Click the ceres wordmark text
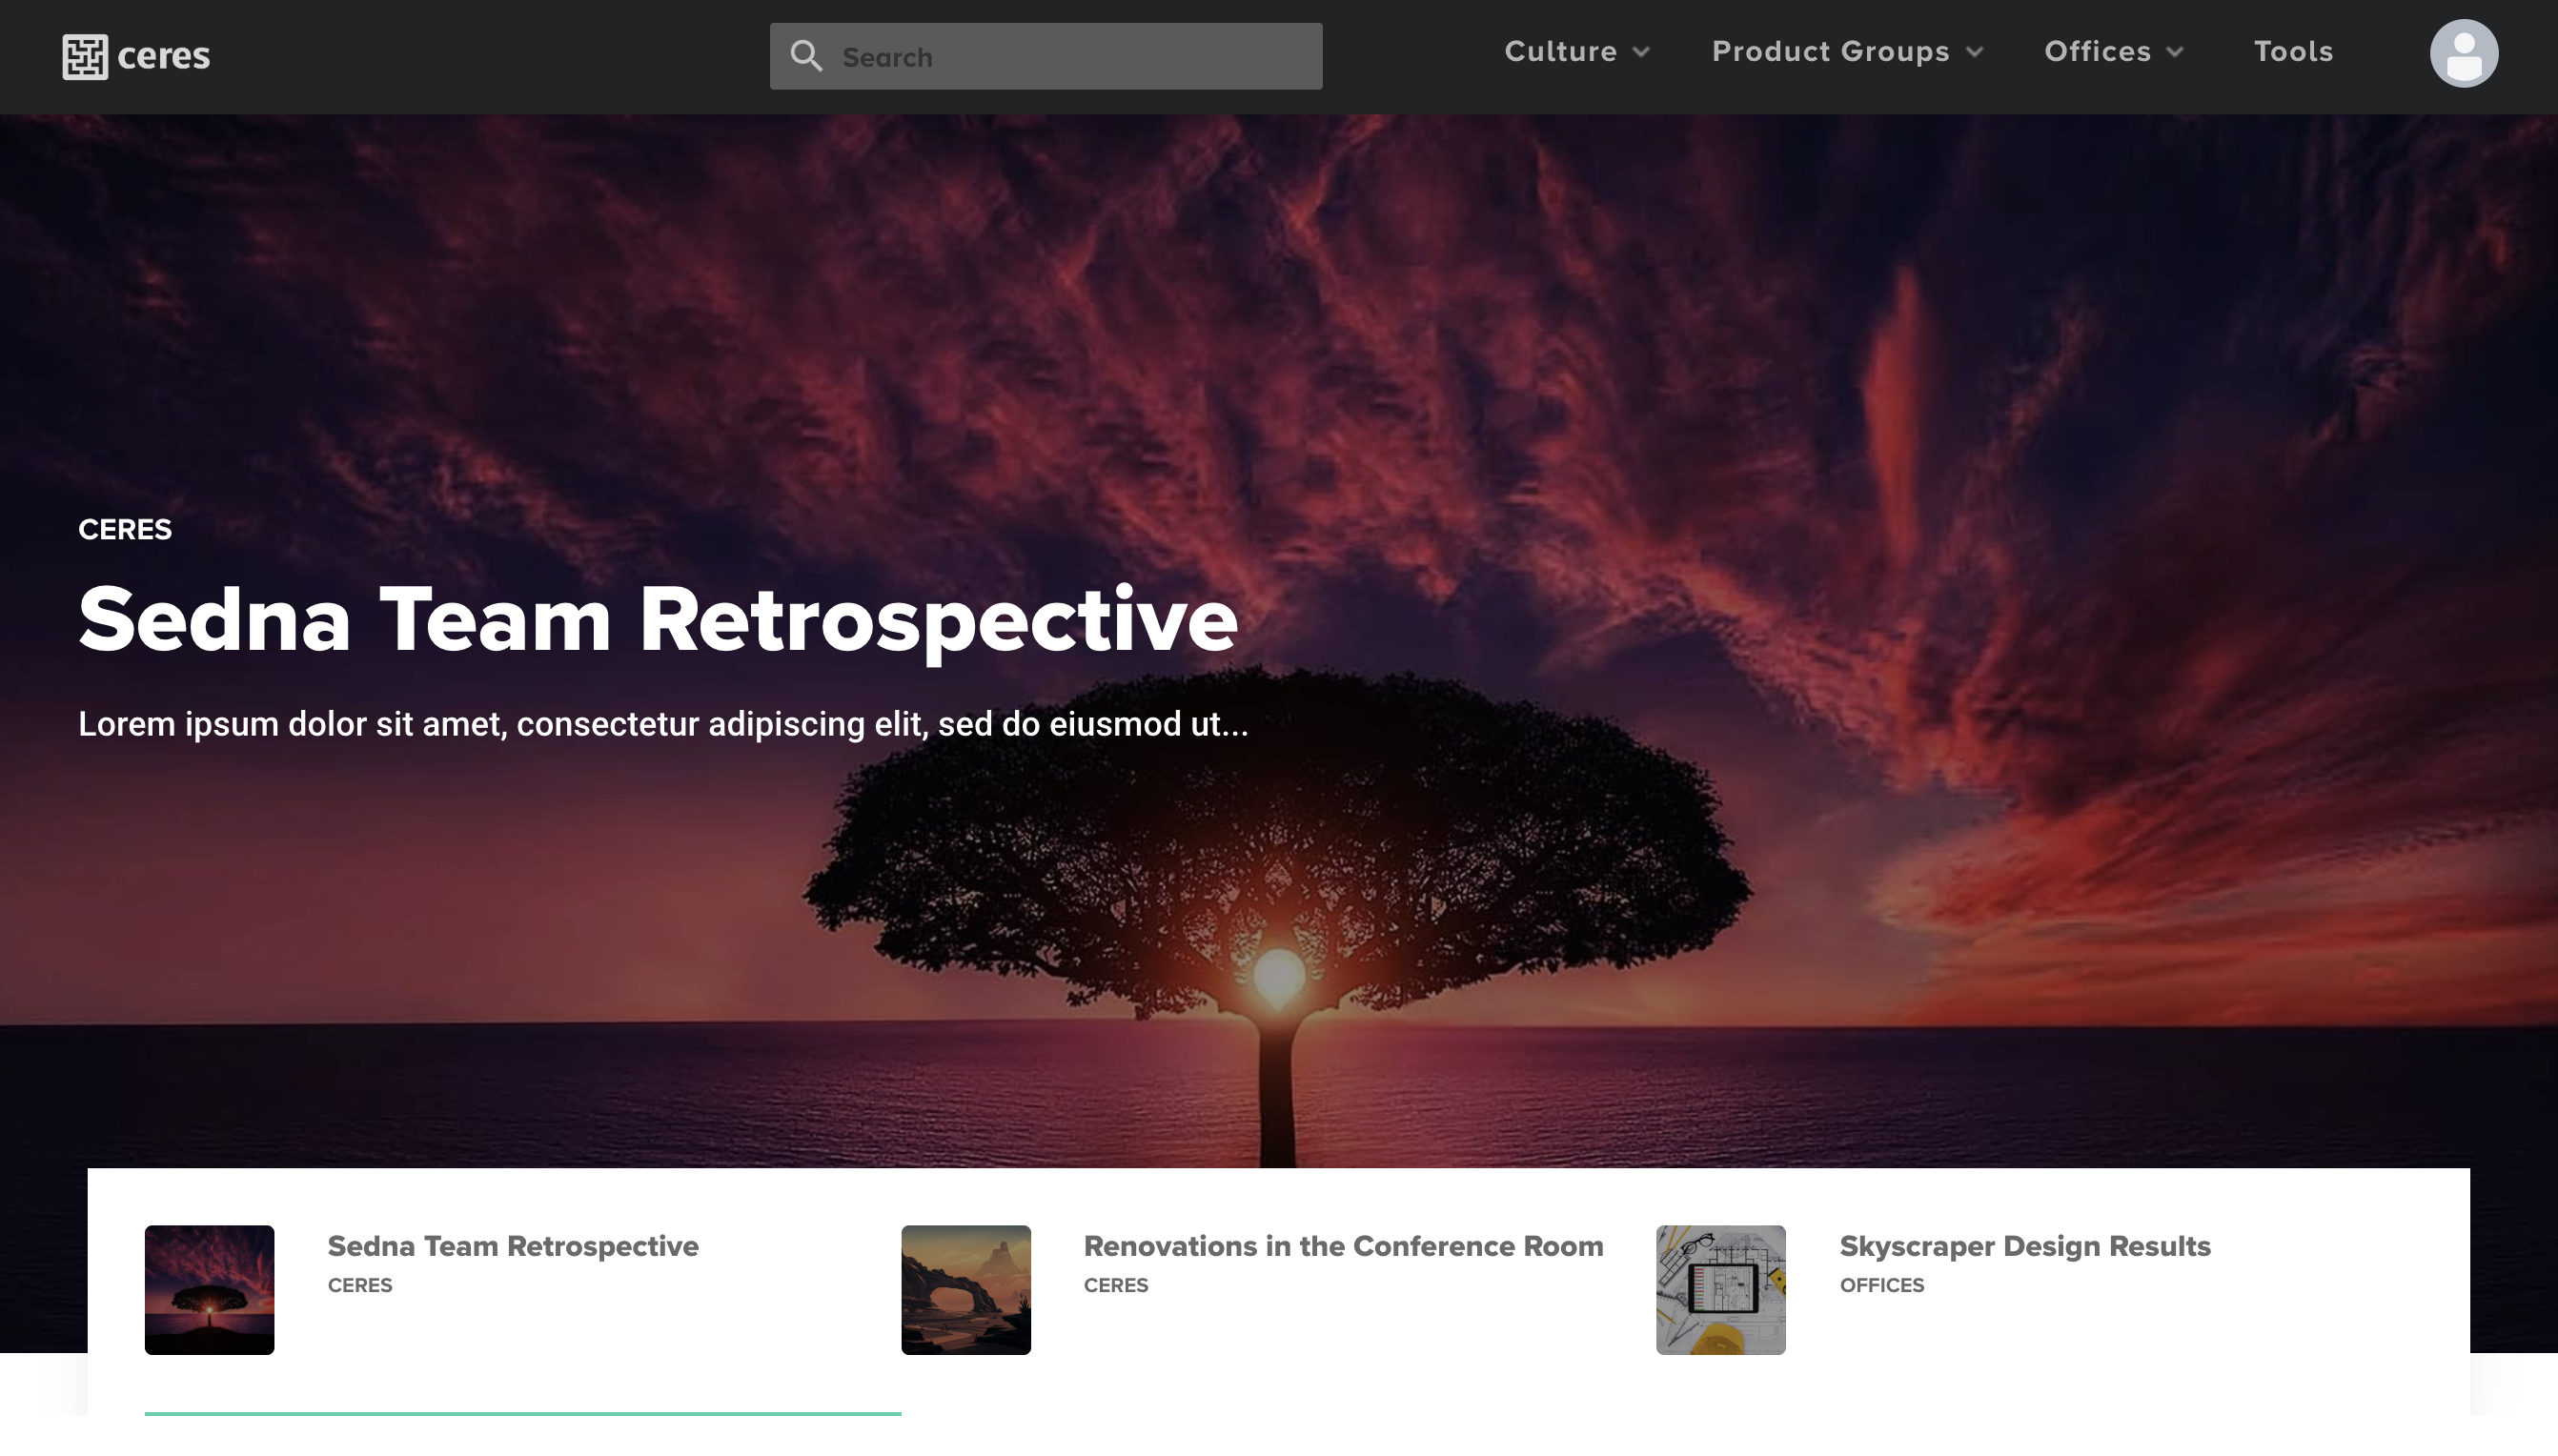Screen dimensions: 2558x1456 pos(164,56)
